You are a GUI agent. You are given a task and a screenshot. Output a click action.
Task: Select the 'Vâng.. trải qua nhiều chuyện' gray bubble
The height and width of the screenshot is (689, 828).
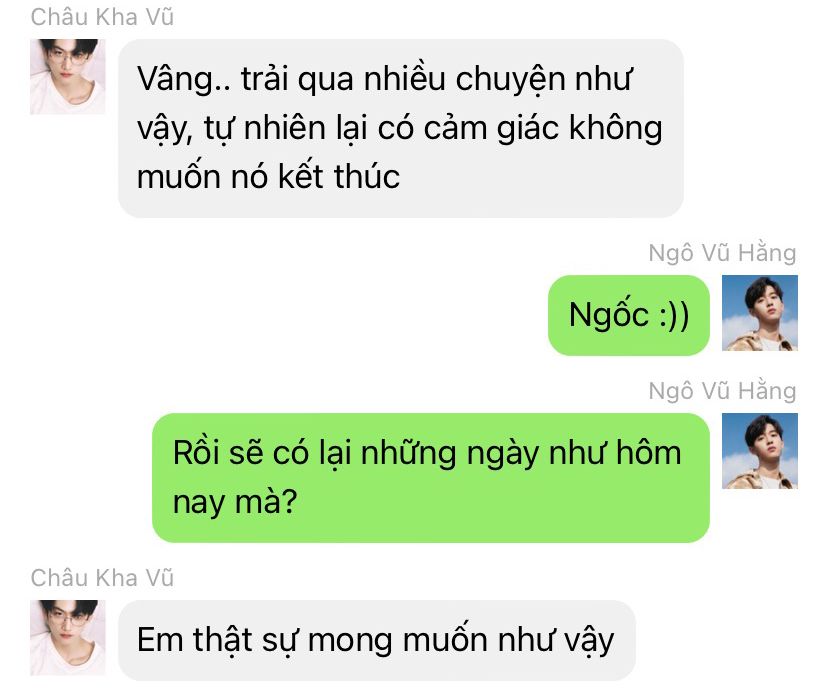pos(401,128)
